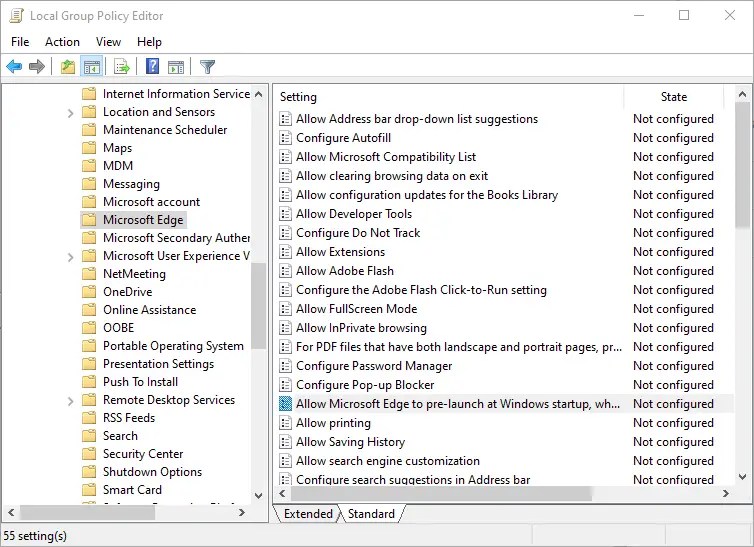
Task: Click the Back arrow toolbar icon
Action: click(x=14, y=66)
